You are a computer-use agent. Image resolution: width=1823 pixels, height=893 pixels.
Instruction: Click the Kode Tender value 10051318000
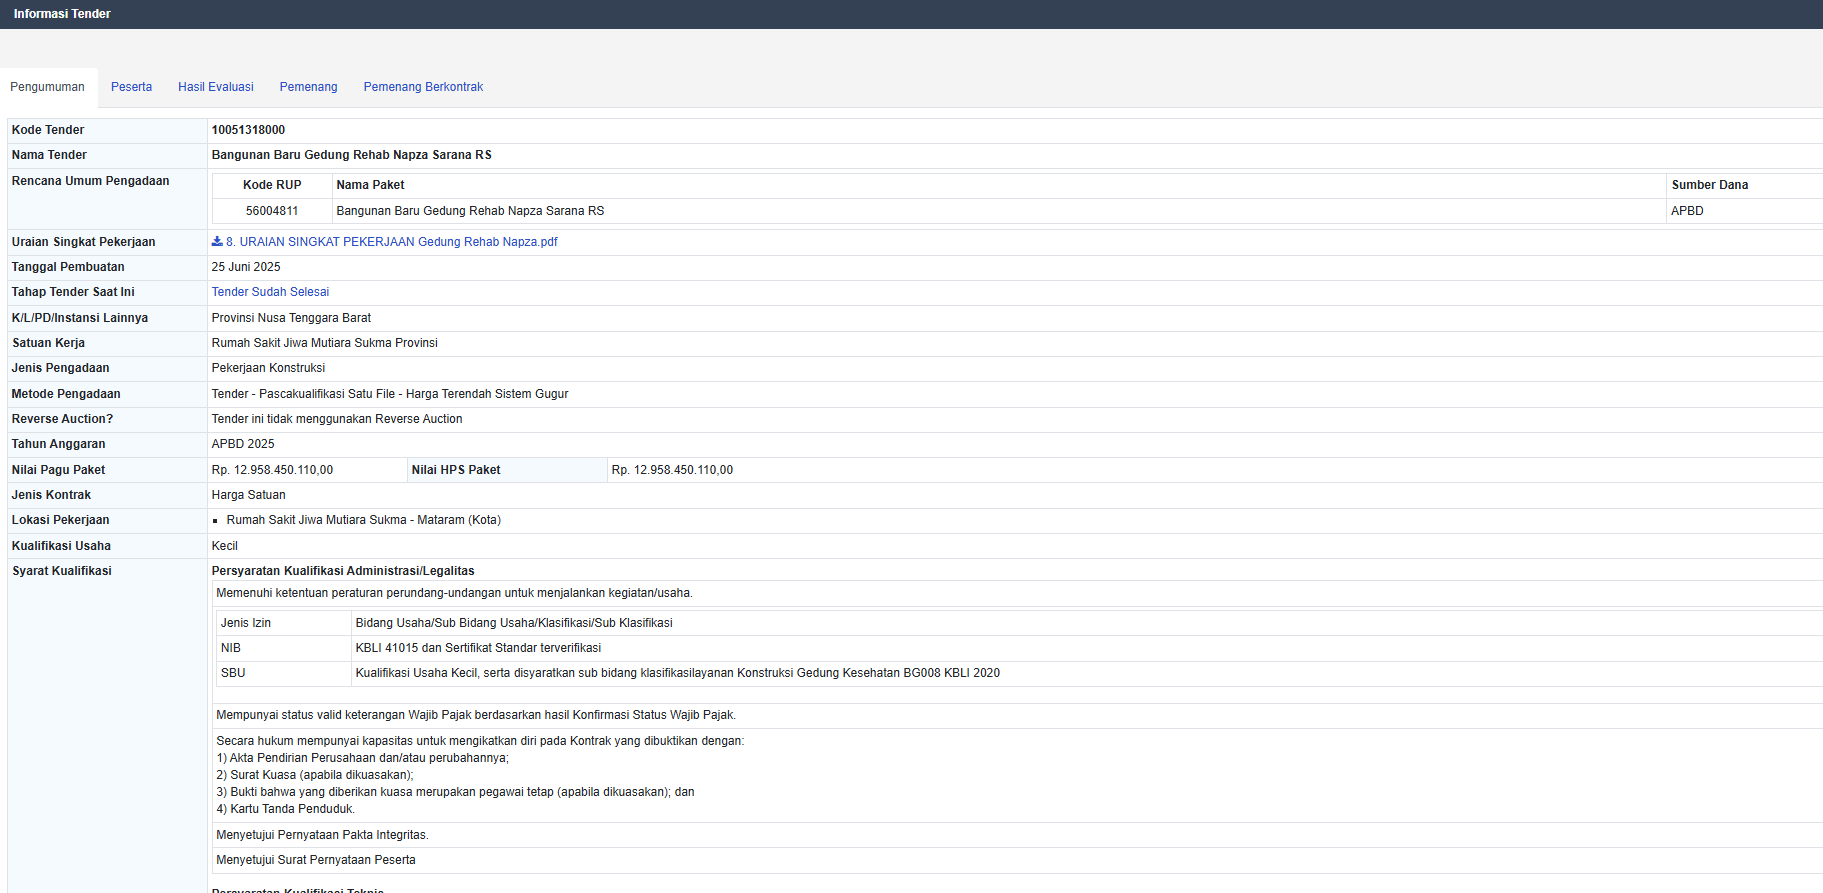pos(248,130)
